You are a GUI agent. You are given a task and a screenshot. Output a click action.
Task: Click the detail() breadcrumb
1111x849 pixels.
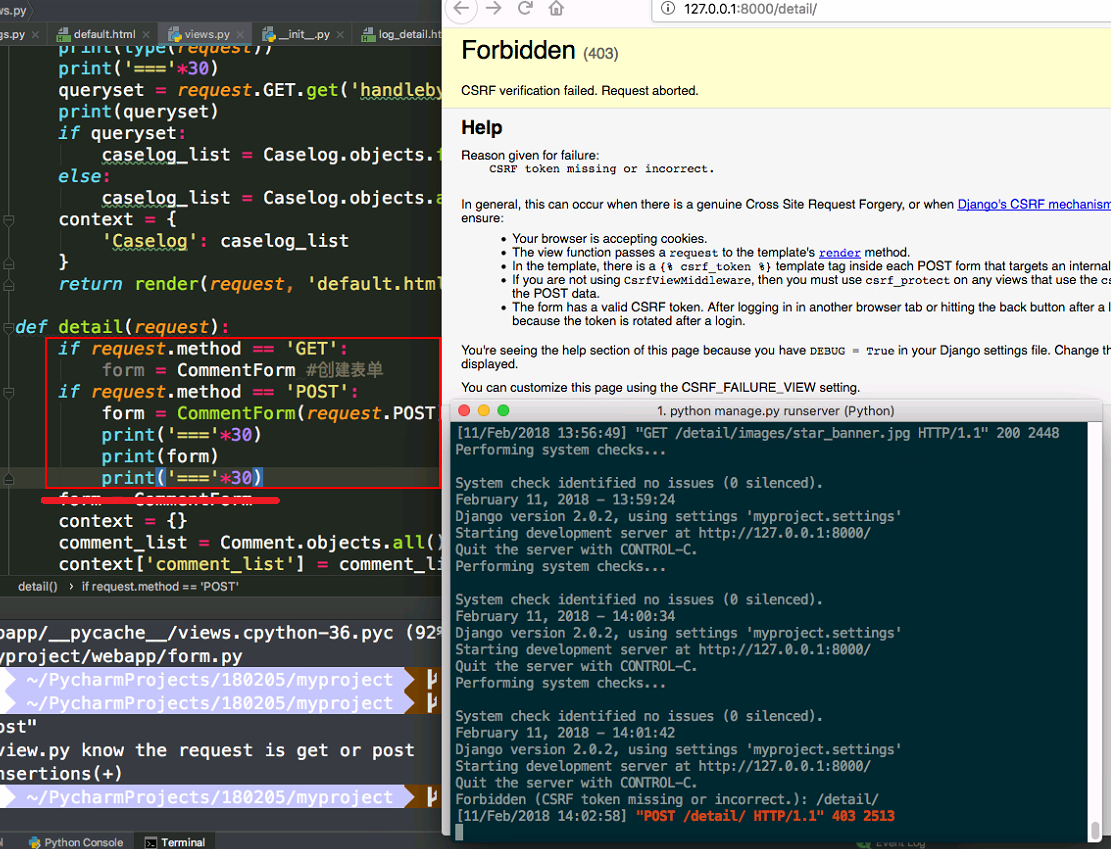pos(38,586)
